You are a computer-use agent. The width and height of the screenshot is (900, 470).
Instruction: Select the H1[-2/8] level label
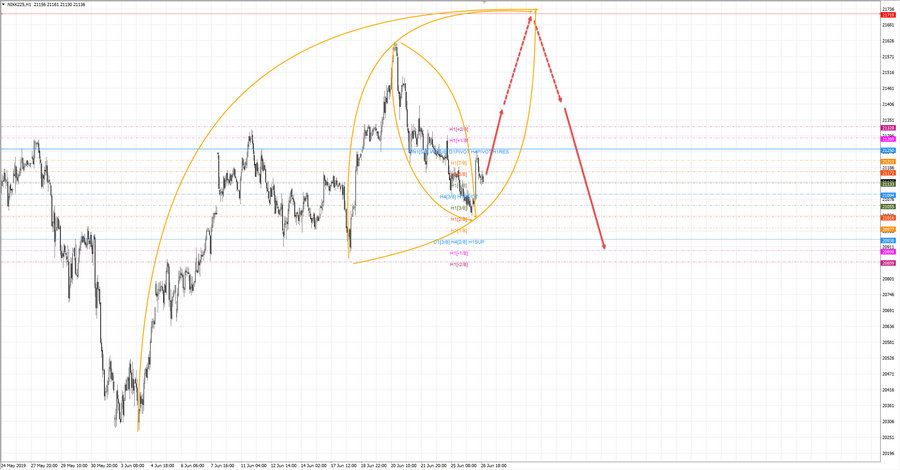pyautogui.click(x=459, y=264)
